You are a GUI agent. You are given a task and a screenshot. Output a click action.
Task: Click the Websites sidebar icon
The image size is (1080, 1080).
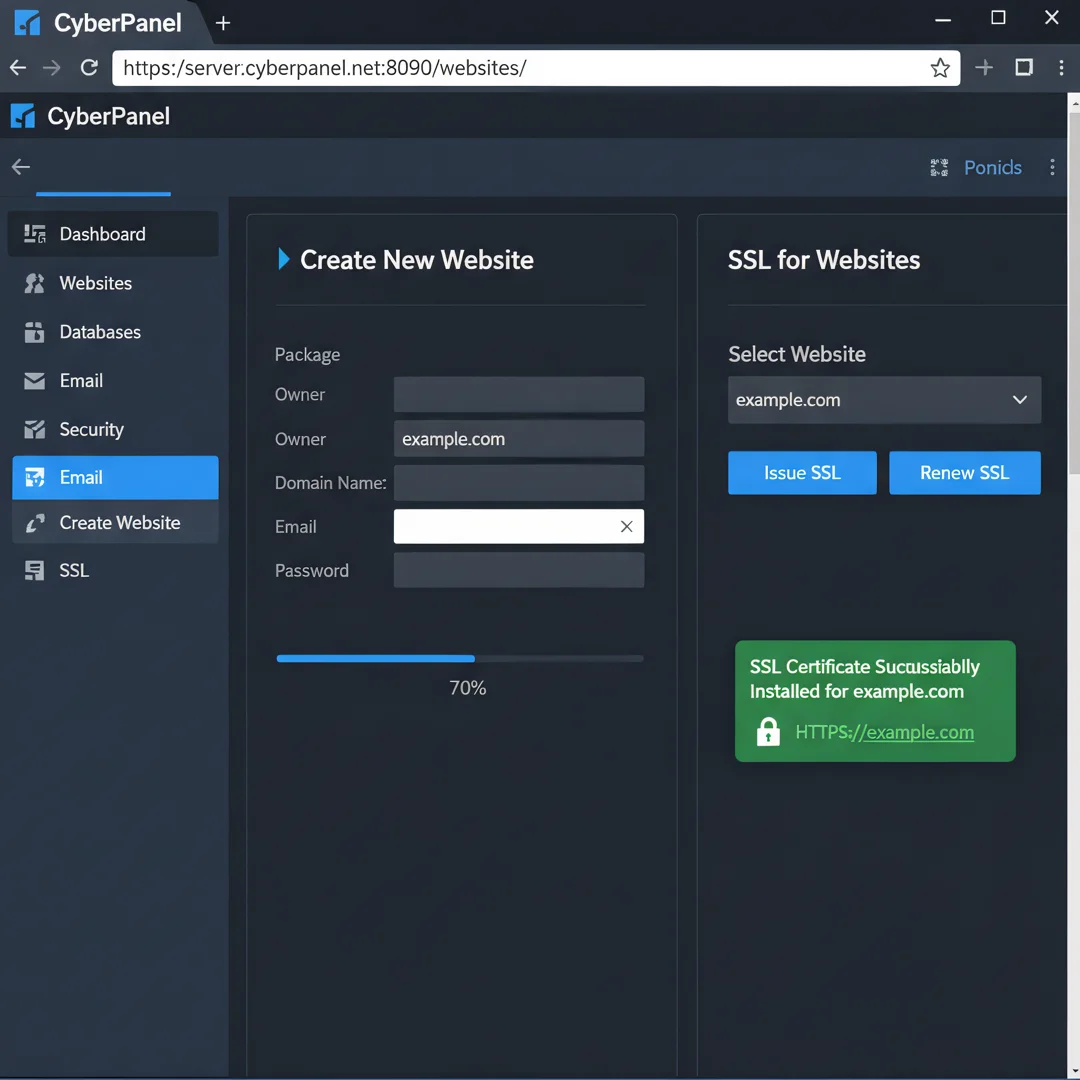coord(34,283)
